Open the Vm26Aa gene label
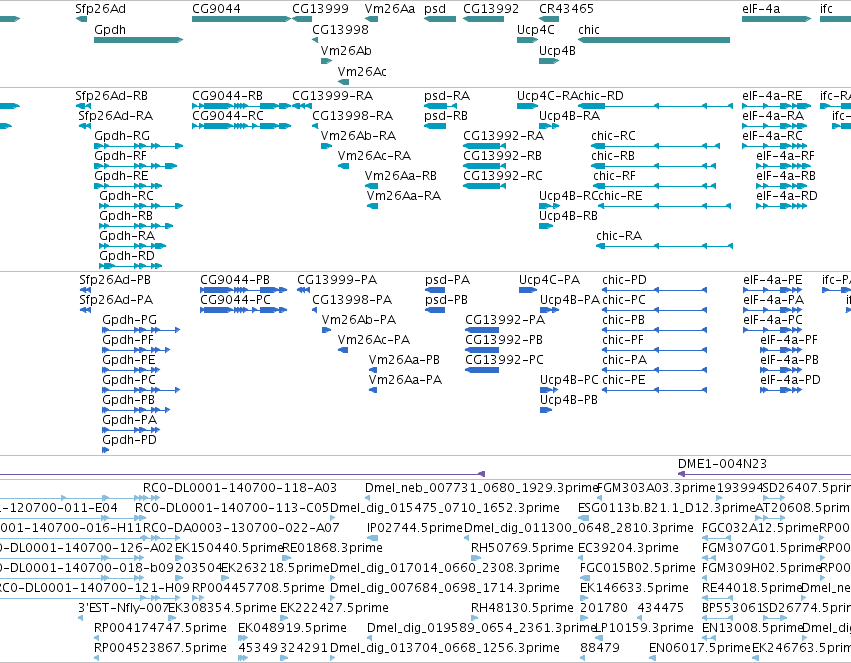851x663 pixels. click(390, 9)
